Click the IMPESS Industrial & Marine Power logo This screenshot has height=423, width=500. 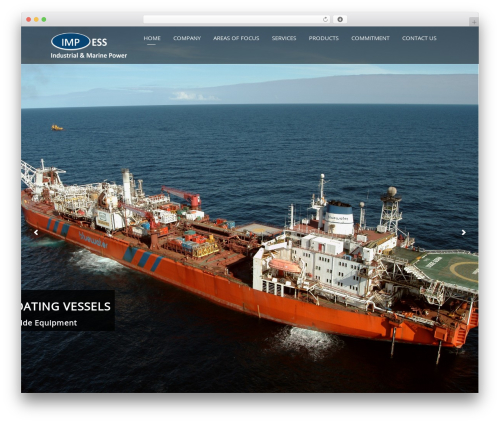[x=89, y=46]
